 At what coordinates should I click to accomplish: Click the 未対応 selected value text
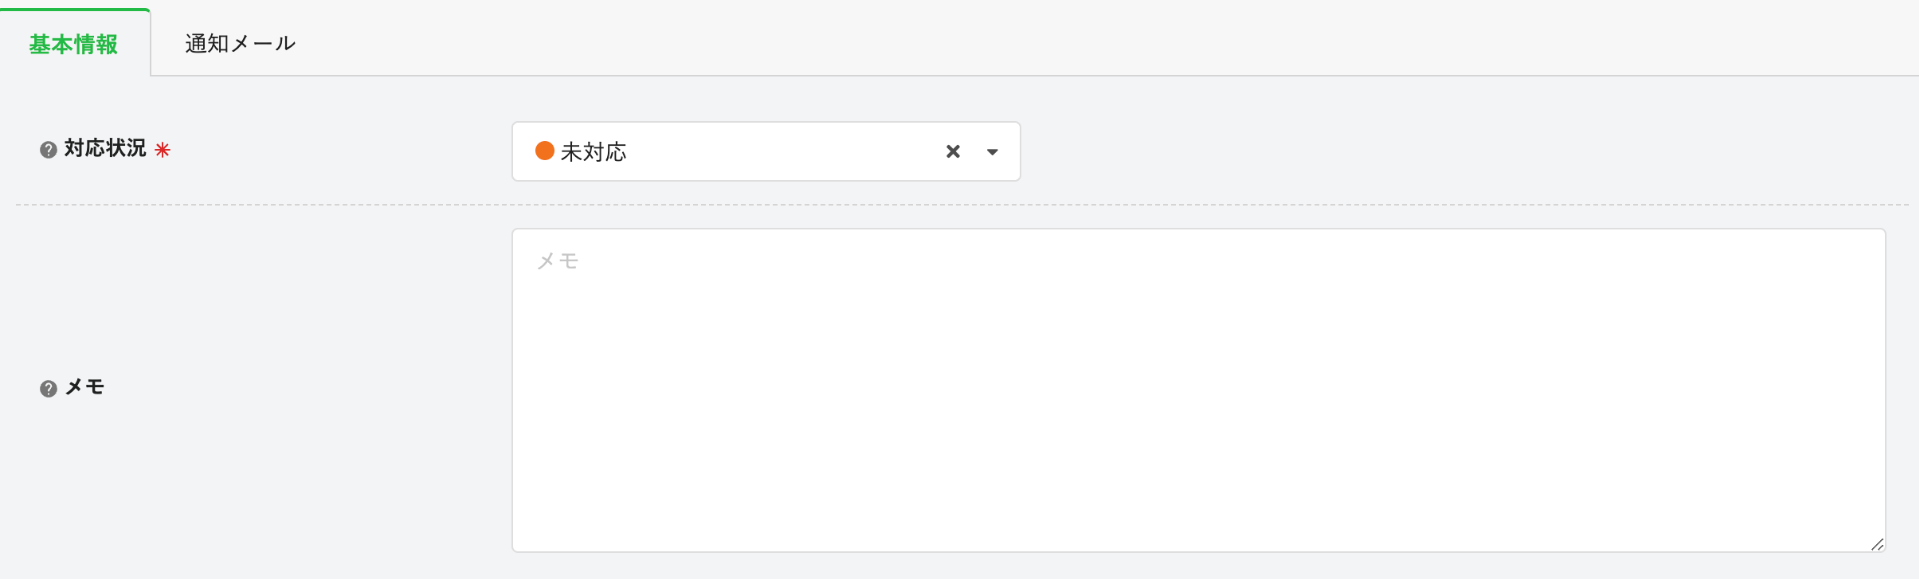593,152
